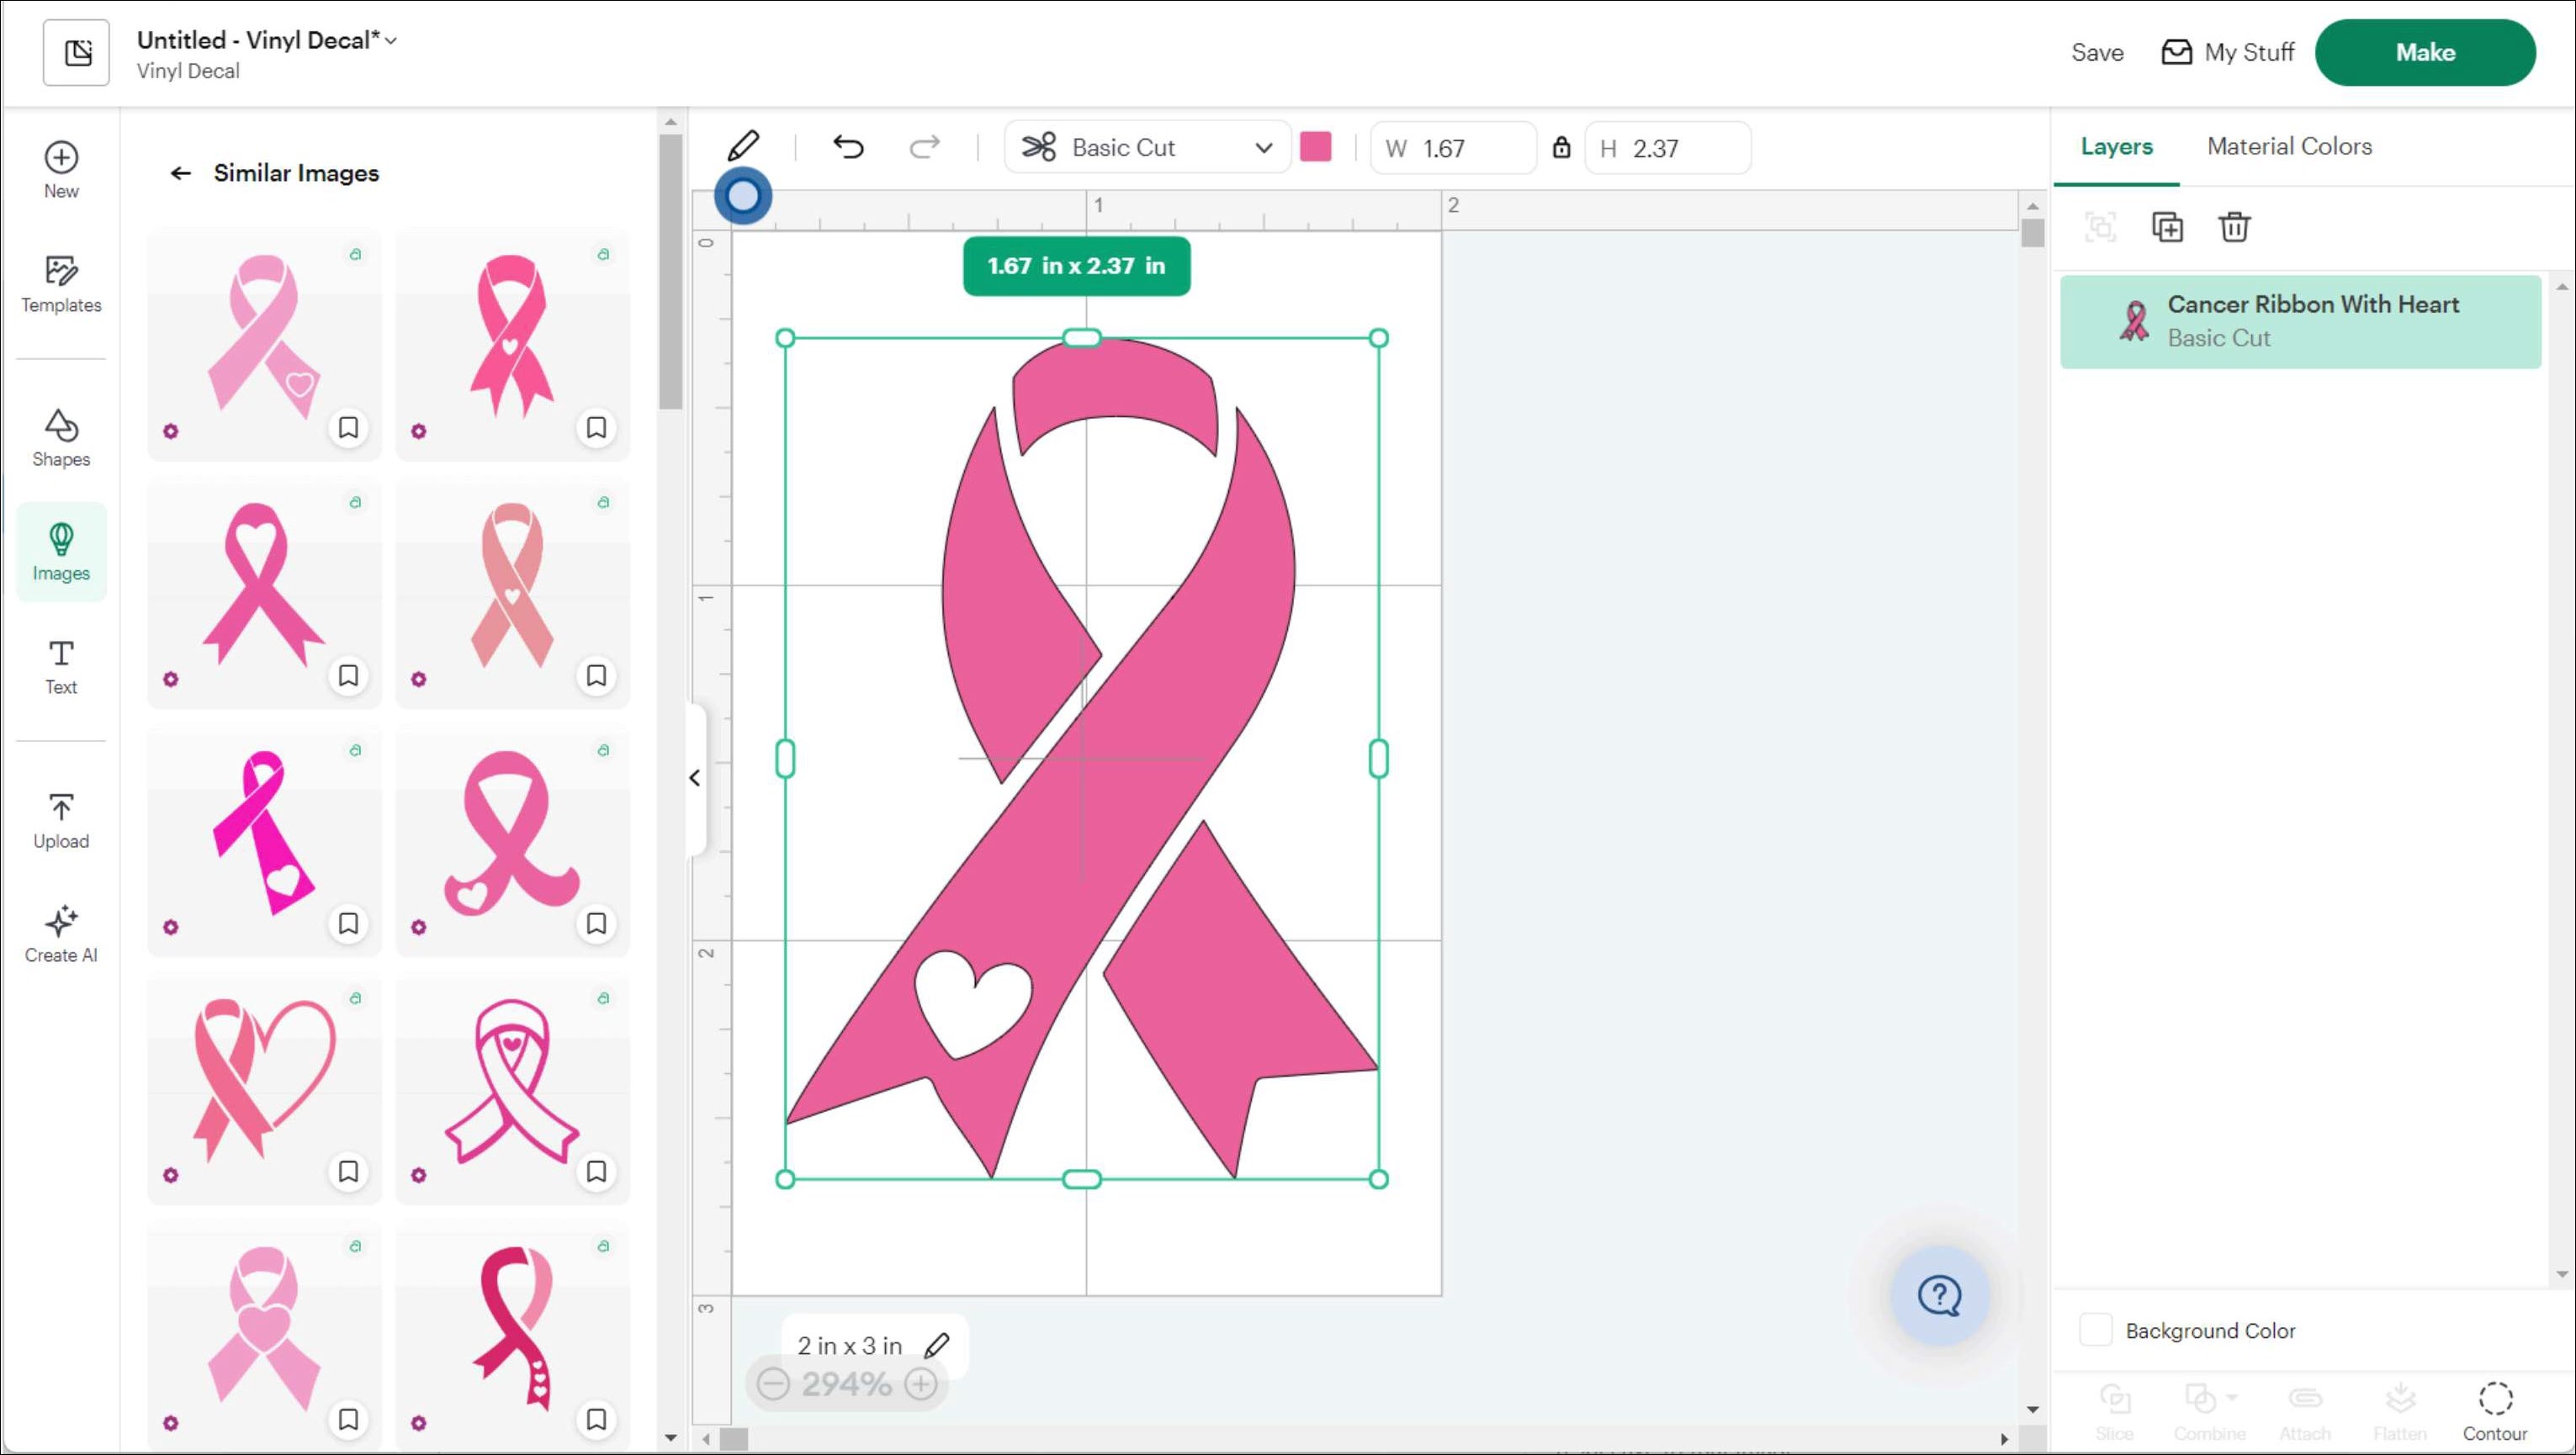This screenshot has width=2576, height=1455.
Task: Open the Upload panel
Action: pyautogui.click(x=60, y=820)
